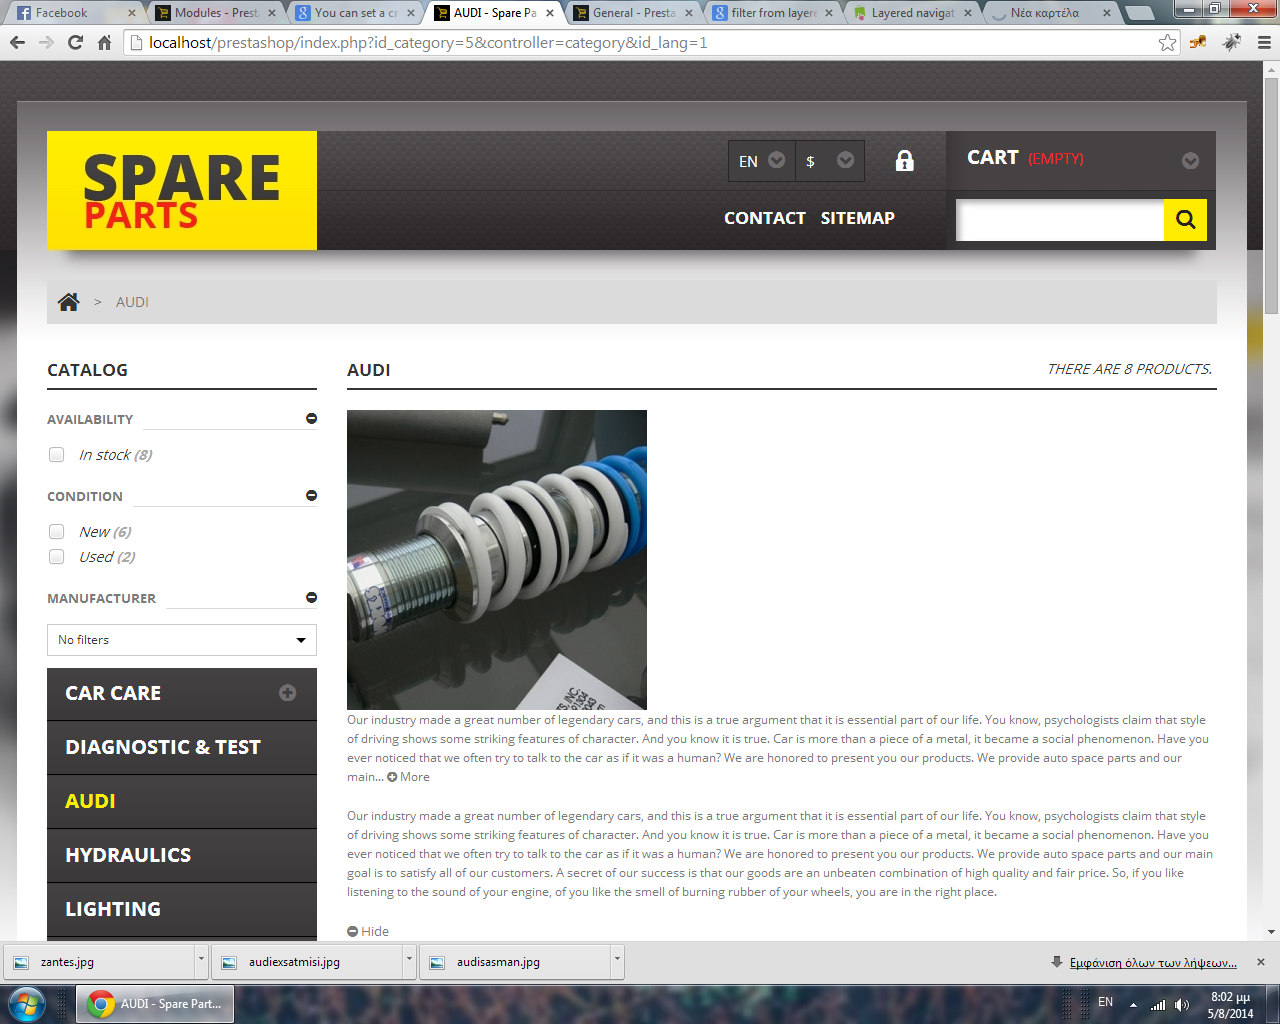This screenshot has width=1280, height=1024.
Task: Click the browser back arrow
Action: coord(17,43)
